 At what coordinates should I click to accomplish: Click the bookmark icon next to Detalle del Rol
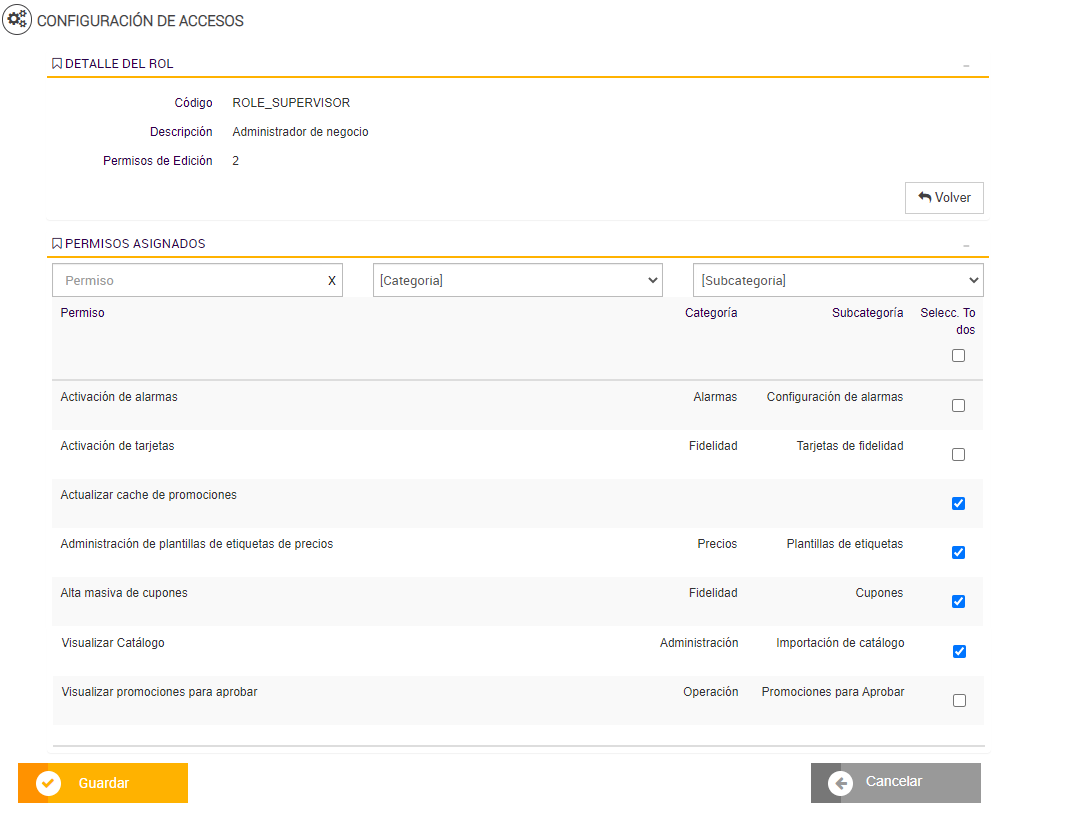click(57, 64)
